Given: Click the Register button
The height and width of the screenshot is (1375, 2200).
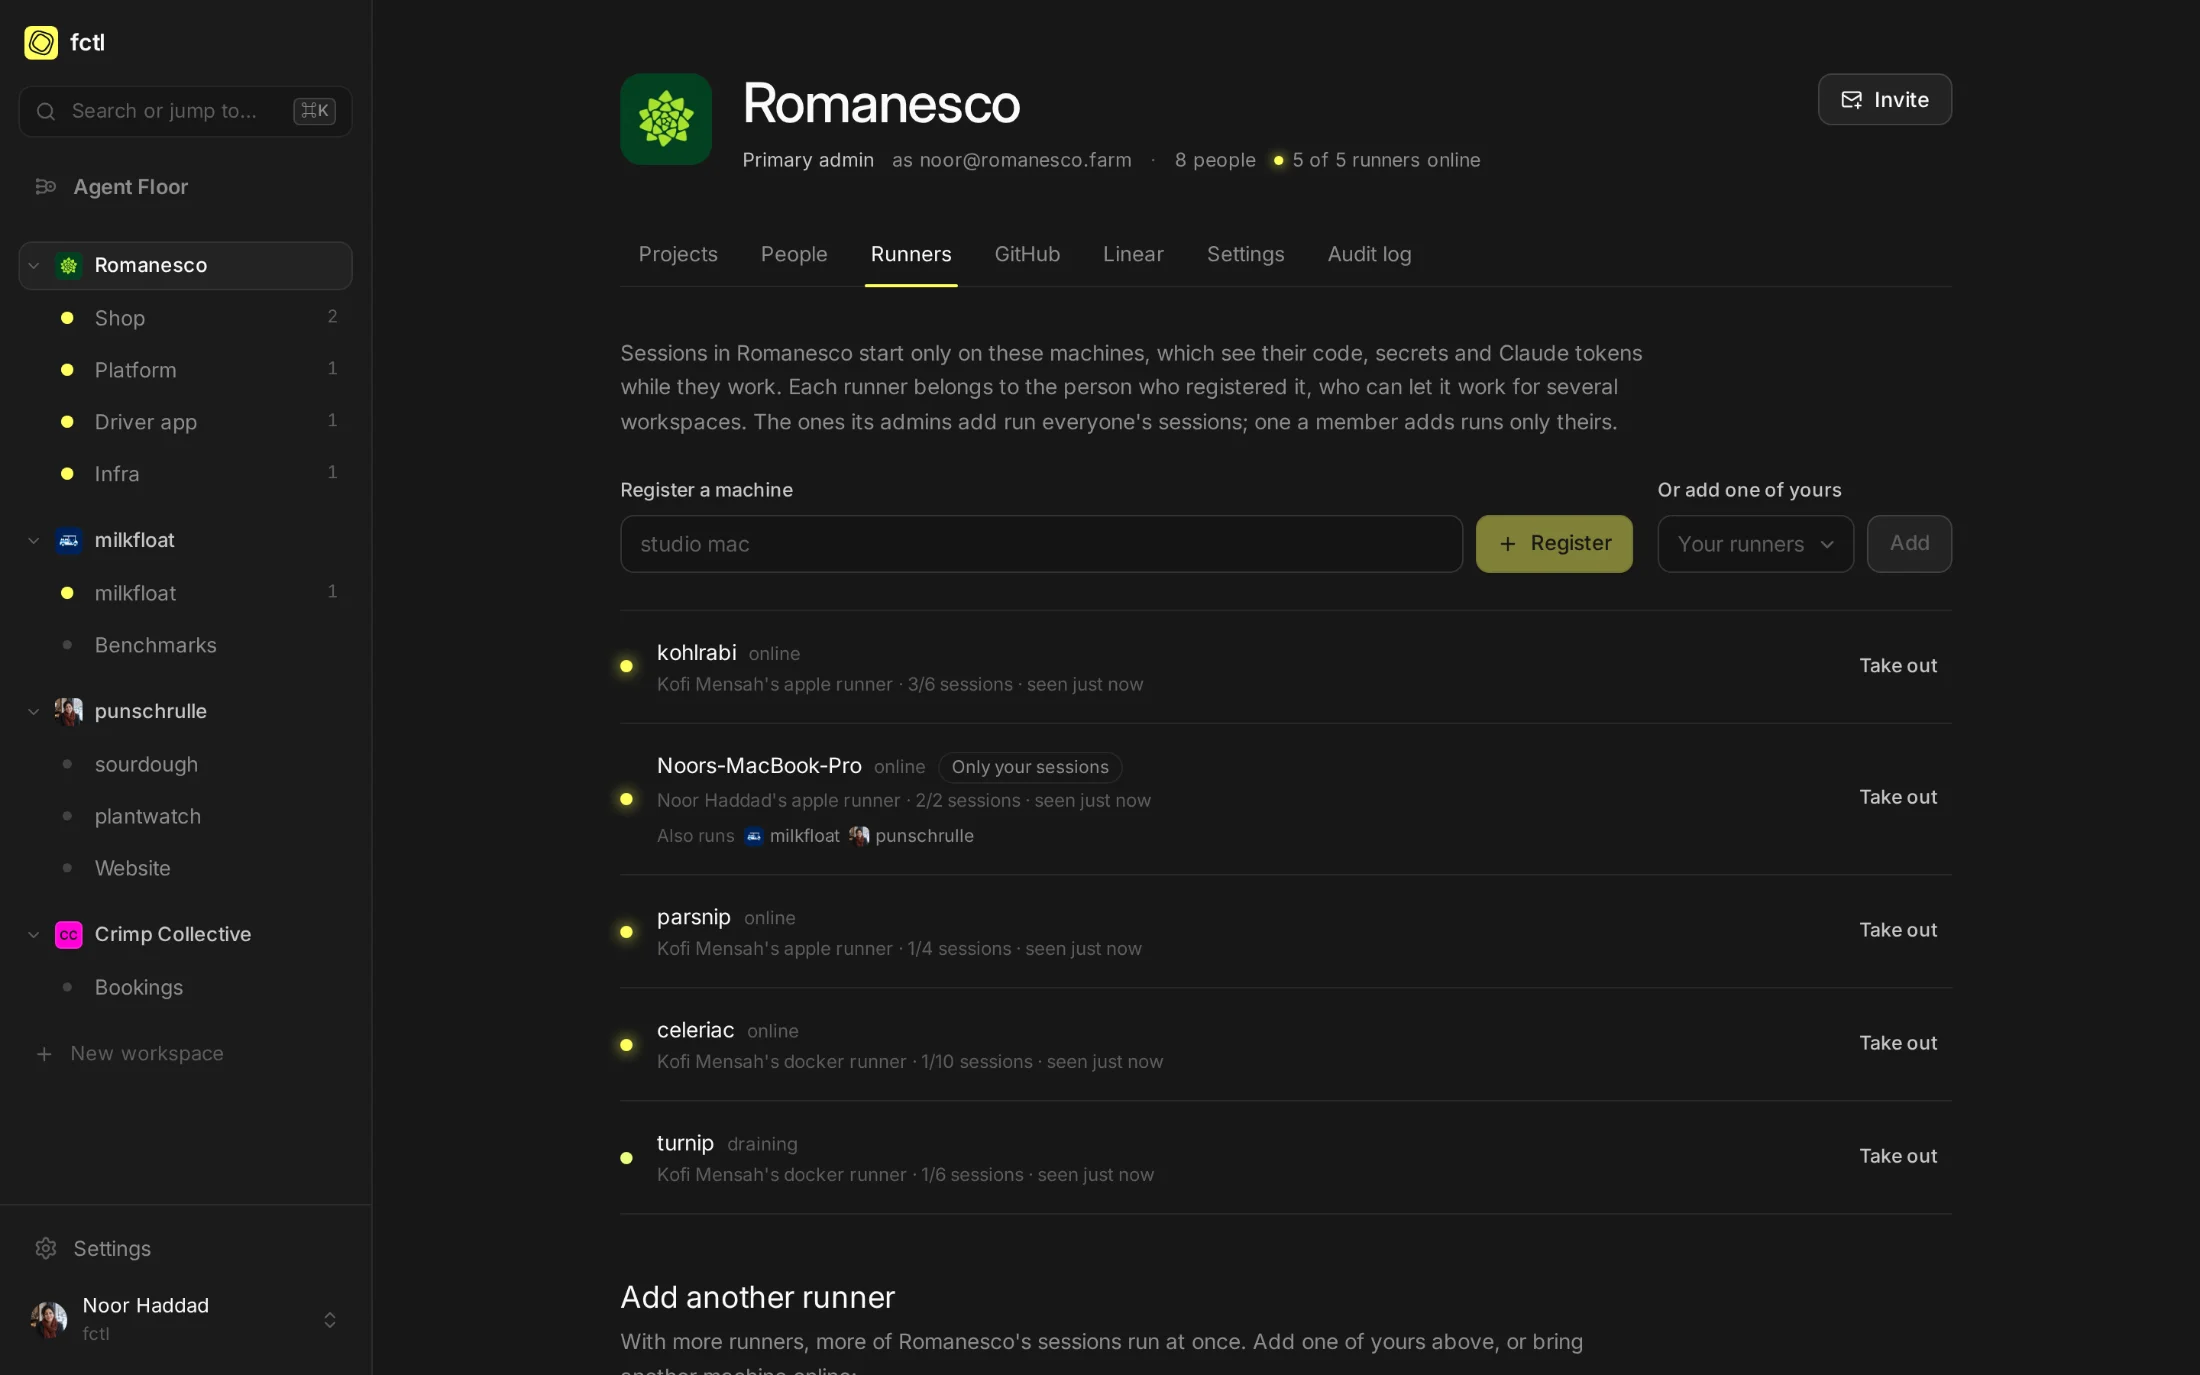Looking at the screenshot, I should click(x=1554, y=544).
